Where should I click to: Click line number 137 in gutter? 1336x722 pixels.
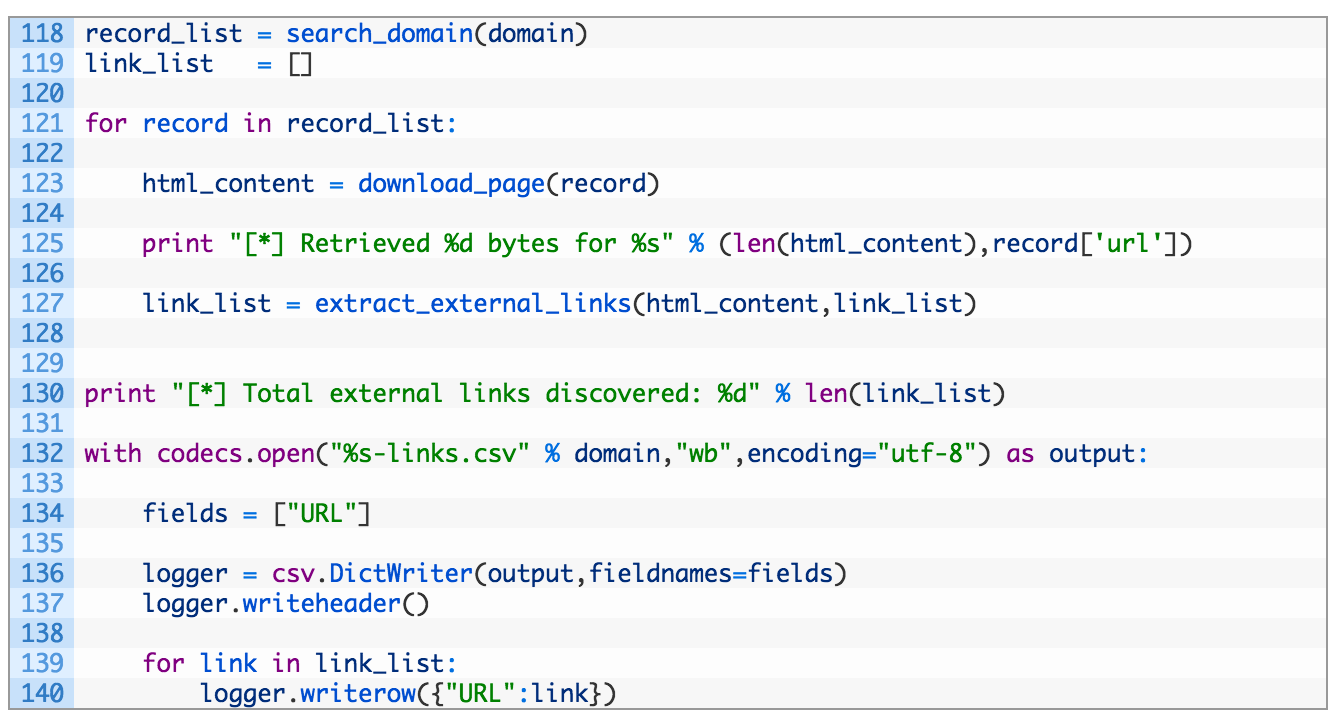(42, 604)
